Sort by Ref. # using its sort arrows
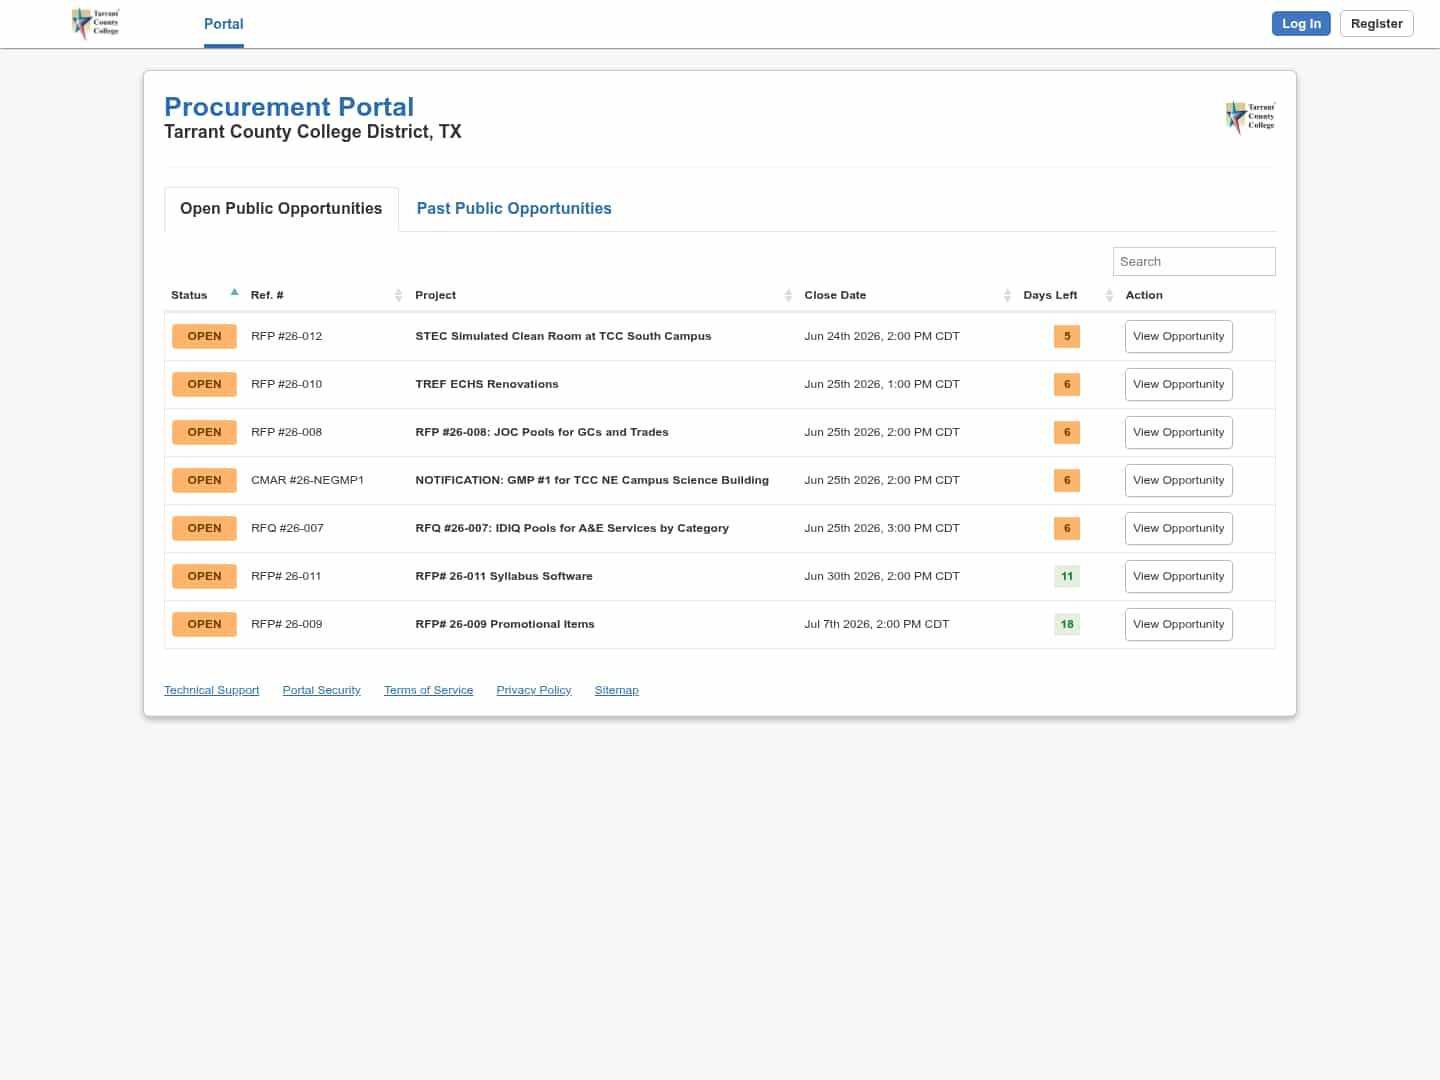1440x1080 pixels. tap(398, 295)
